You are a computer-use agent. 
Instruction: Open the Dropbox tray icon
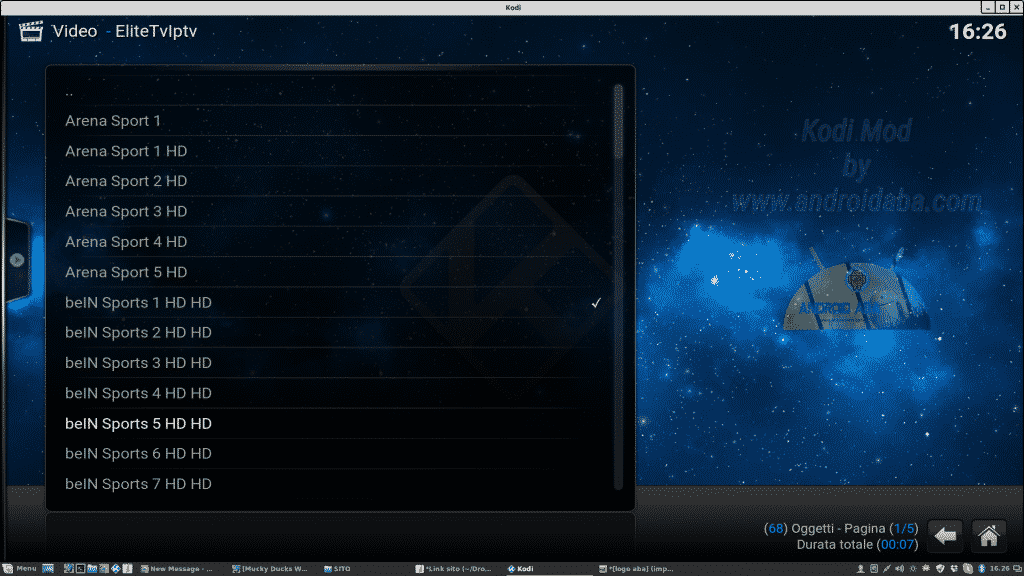(954, 569)
